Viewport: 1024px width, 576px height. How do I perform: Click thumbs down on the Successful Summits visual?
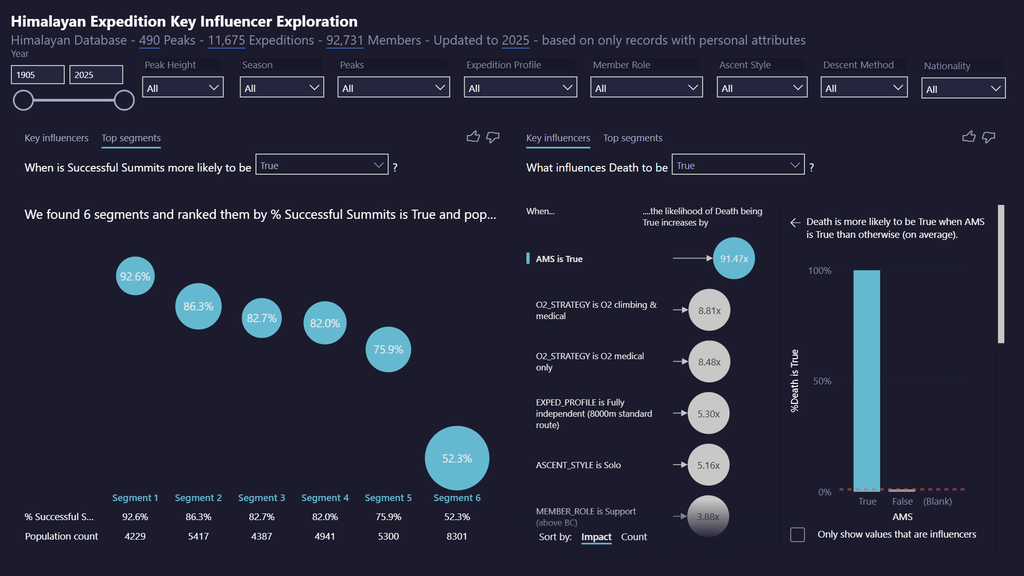(493, 137)
